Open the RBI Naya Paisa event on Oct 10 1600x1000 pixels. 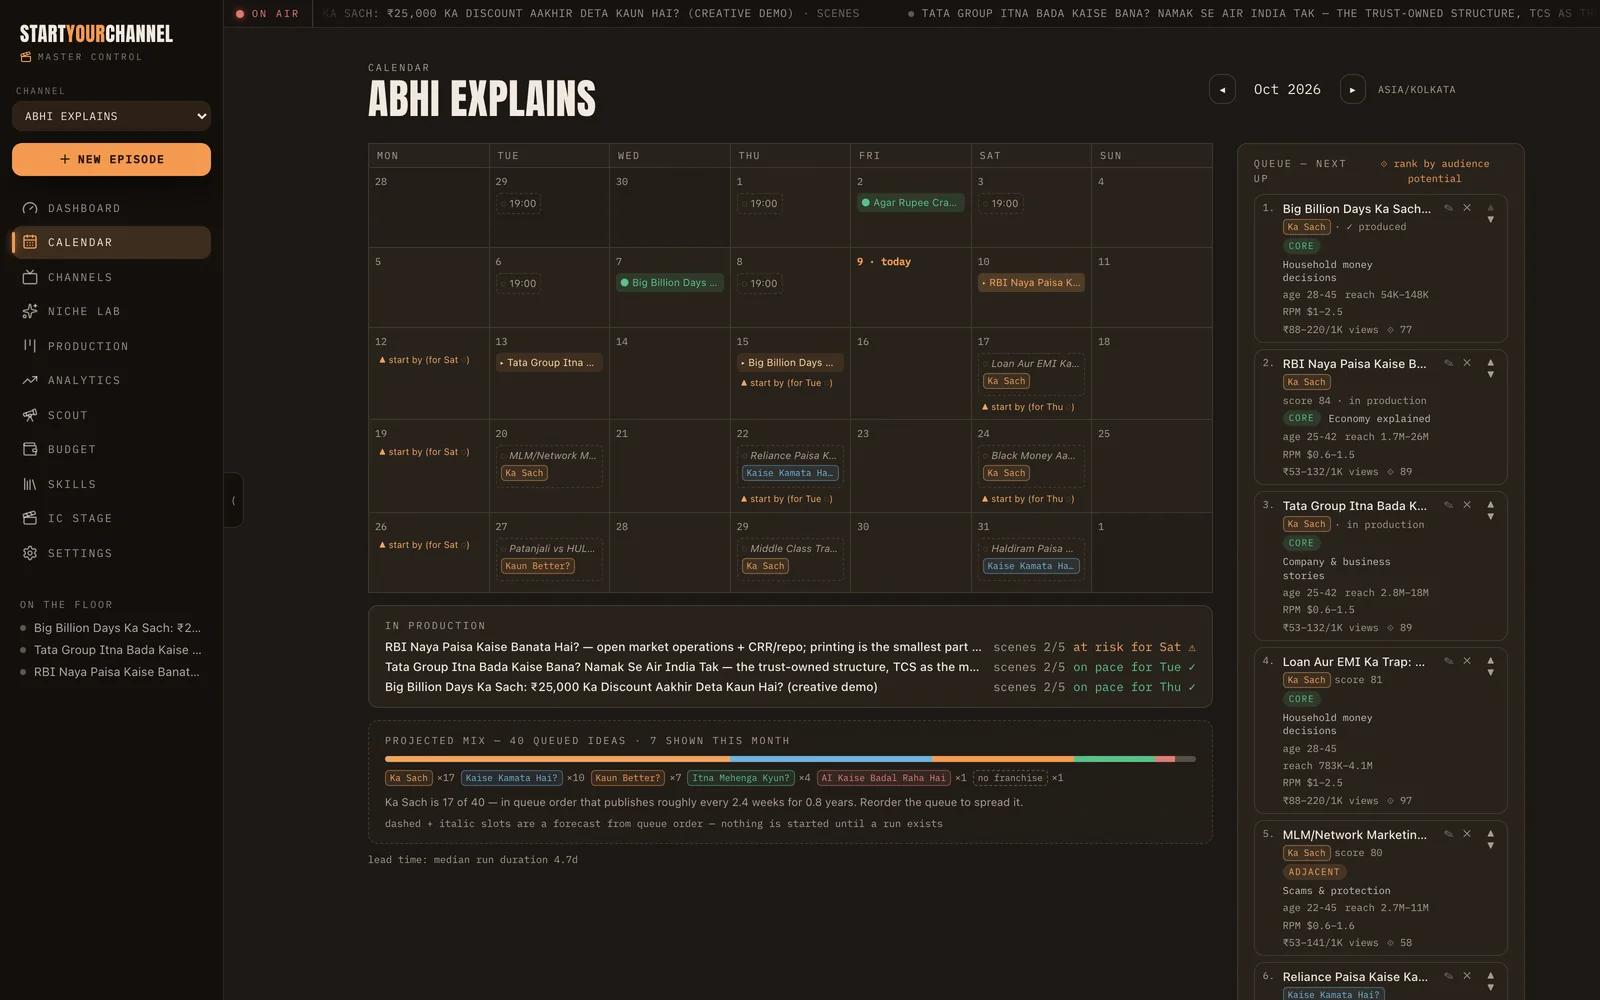[1031, 282]
